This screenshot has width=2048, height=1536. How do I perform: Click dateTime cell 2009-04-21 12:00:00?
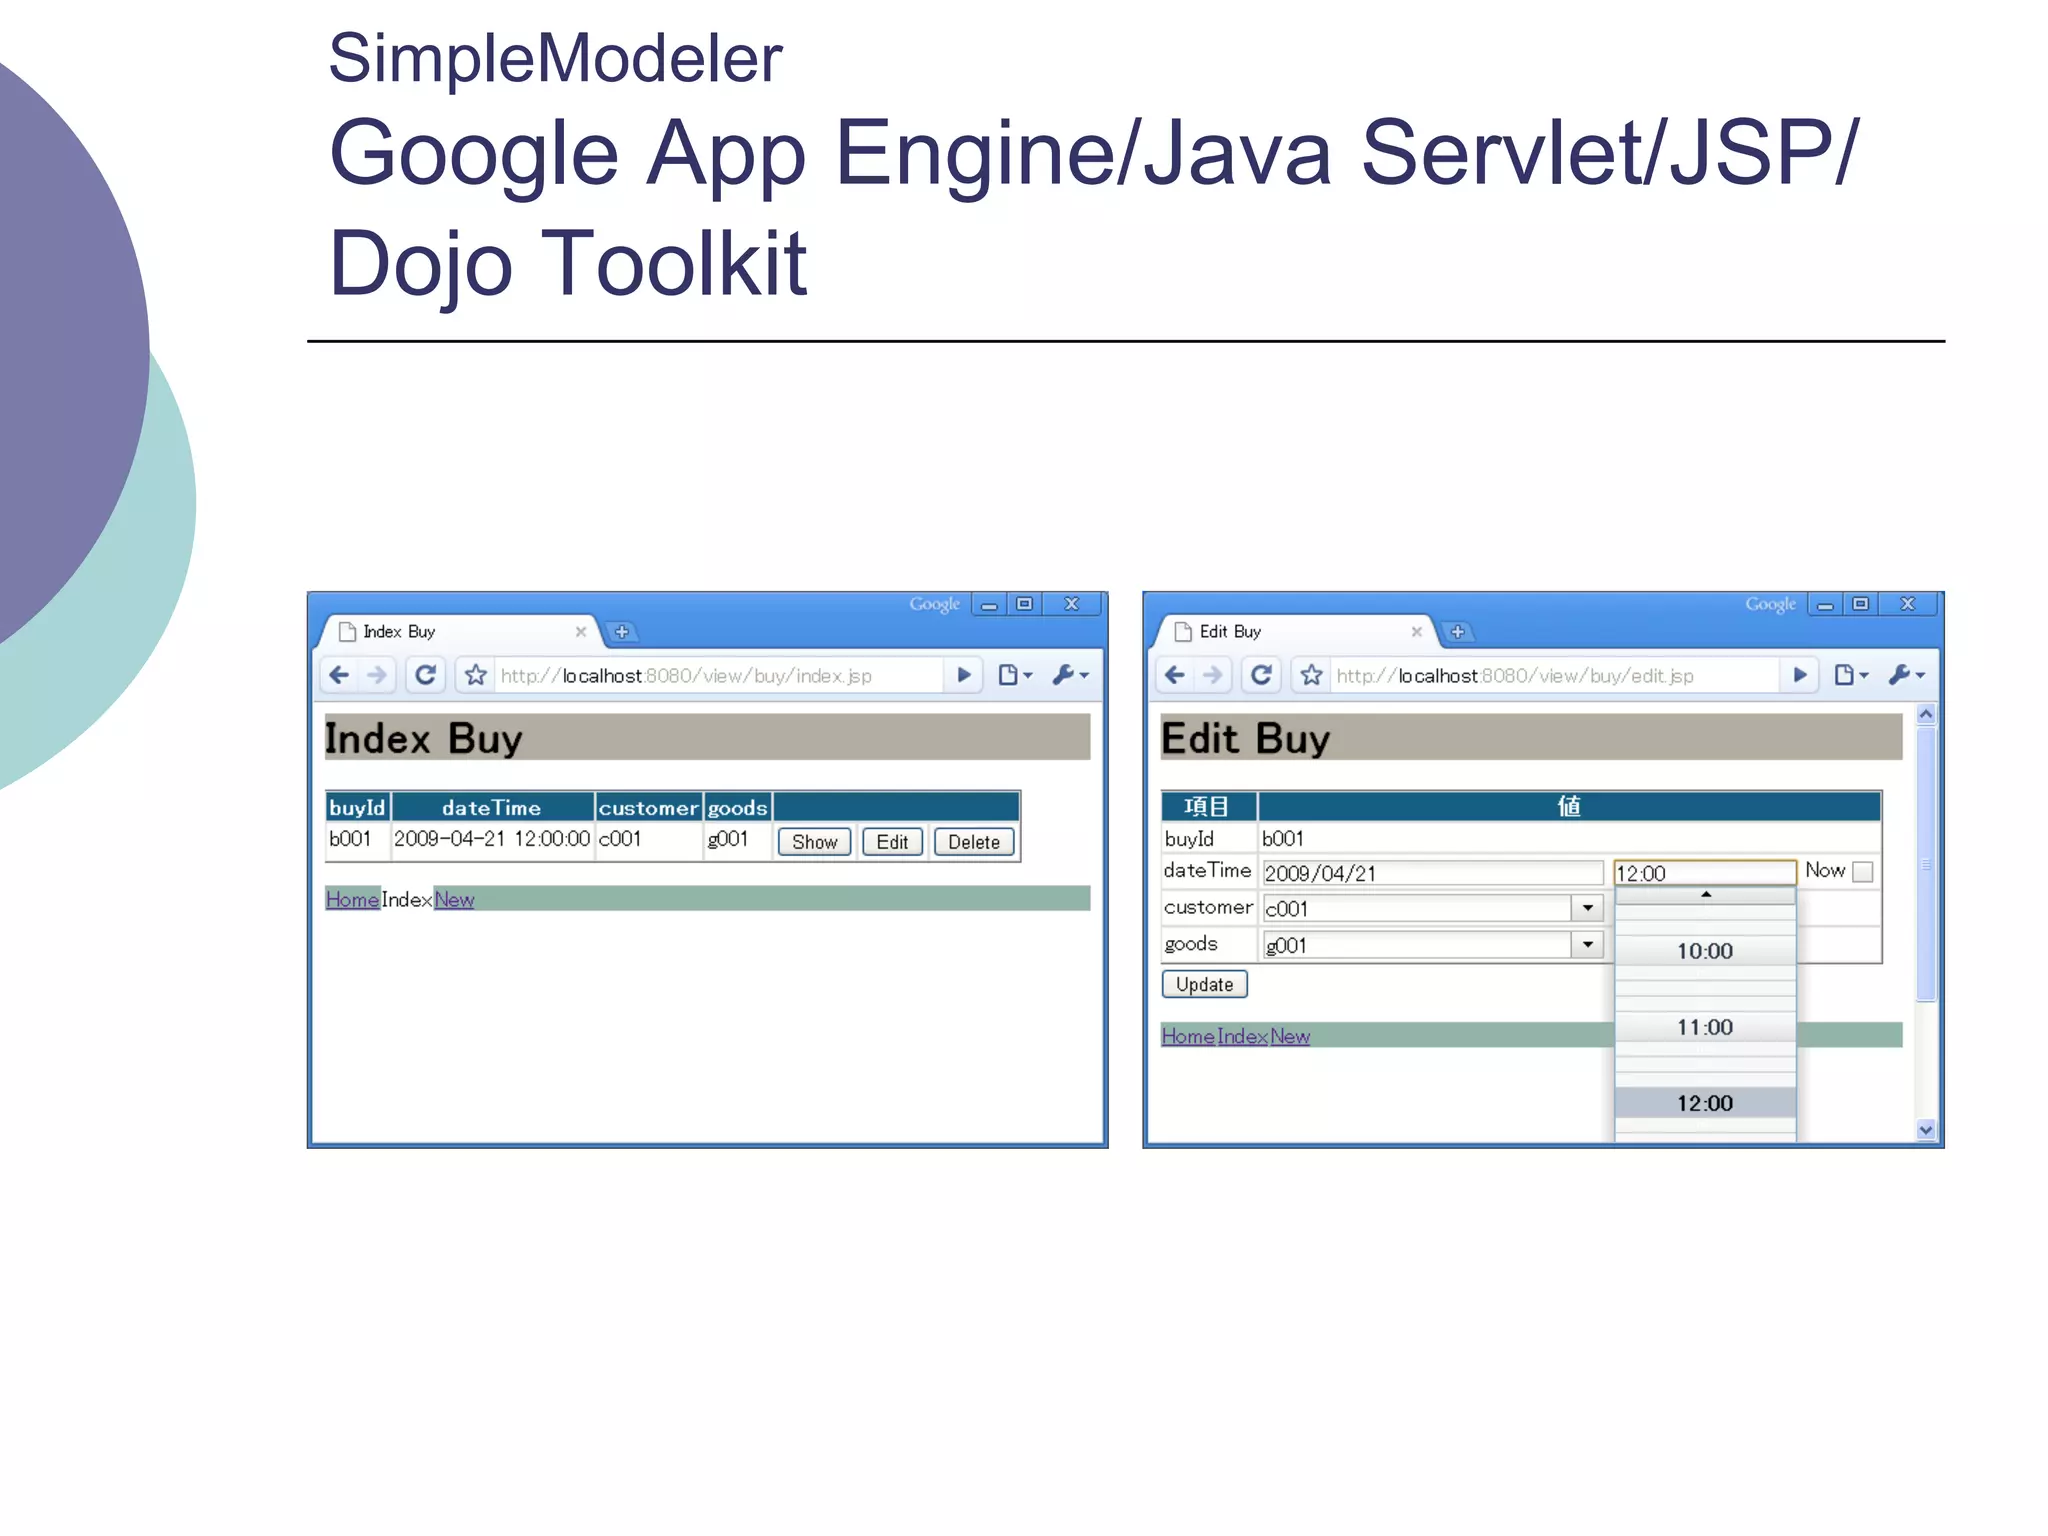[x=492, y=839]
